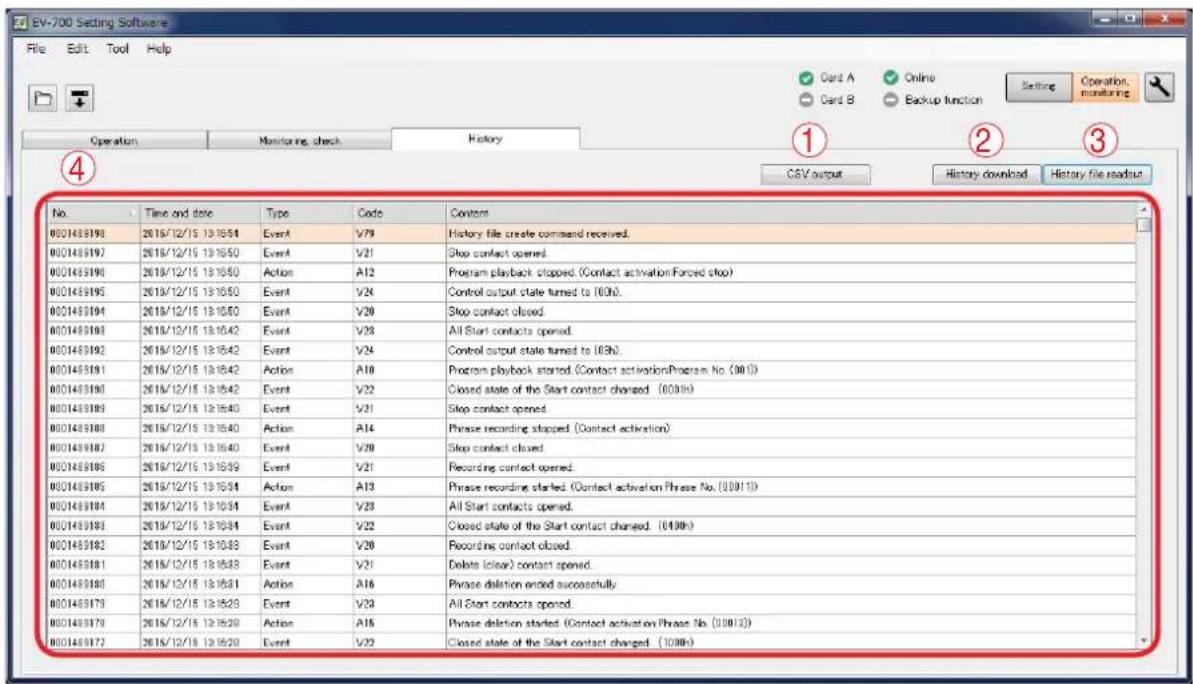This screenshot has height=684, width=1193.
Task: Open the Edit menu
Action: 77,49
